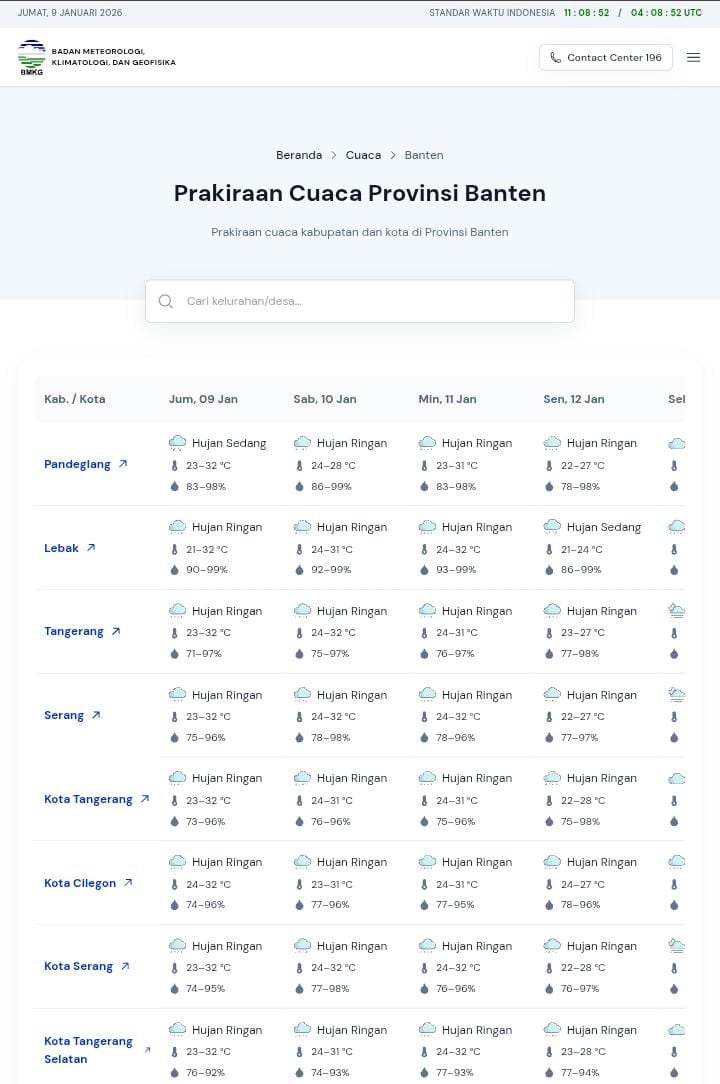Click the BMKG logo icon
Viewport: 720px width, 1084px height.
[x=32, y=58]
